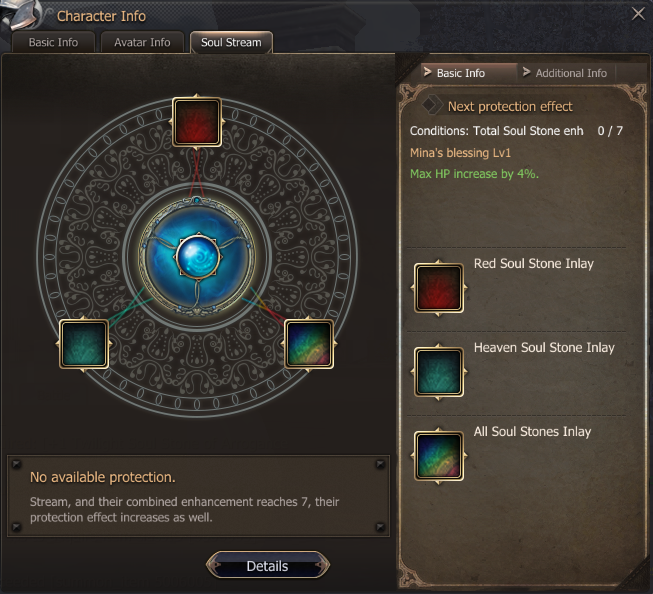Image resolution: width=653 pixels, height=594 pixels.
Task: Close the Character Info window
Action: coord(638,14)
